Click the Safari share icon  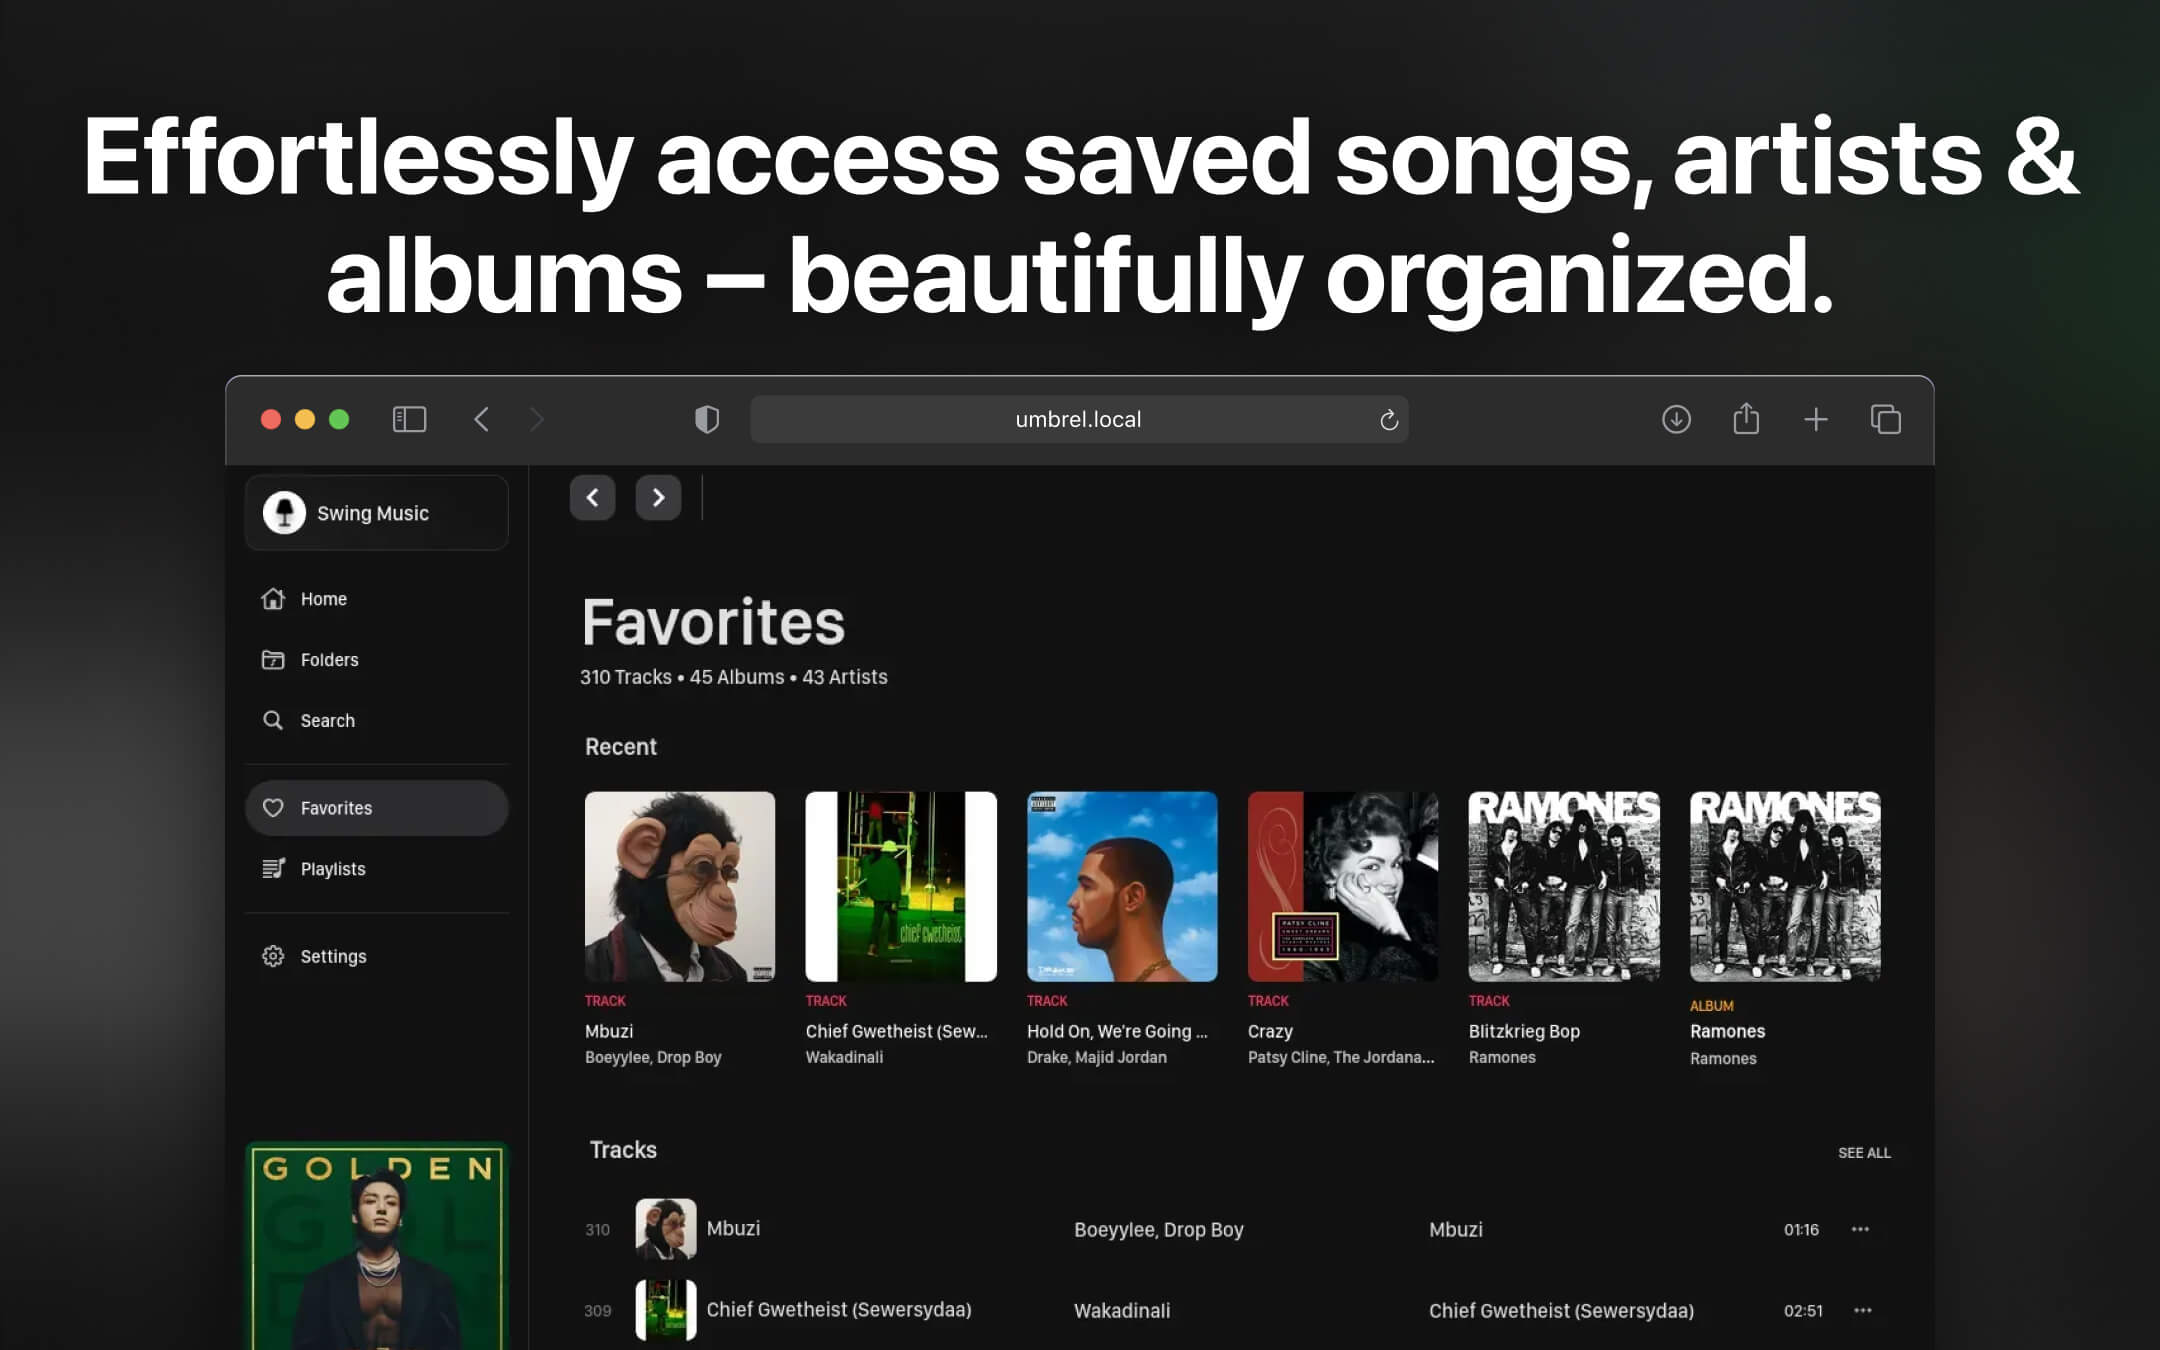[1746, 419]
